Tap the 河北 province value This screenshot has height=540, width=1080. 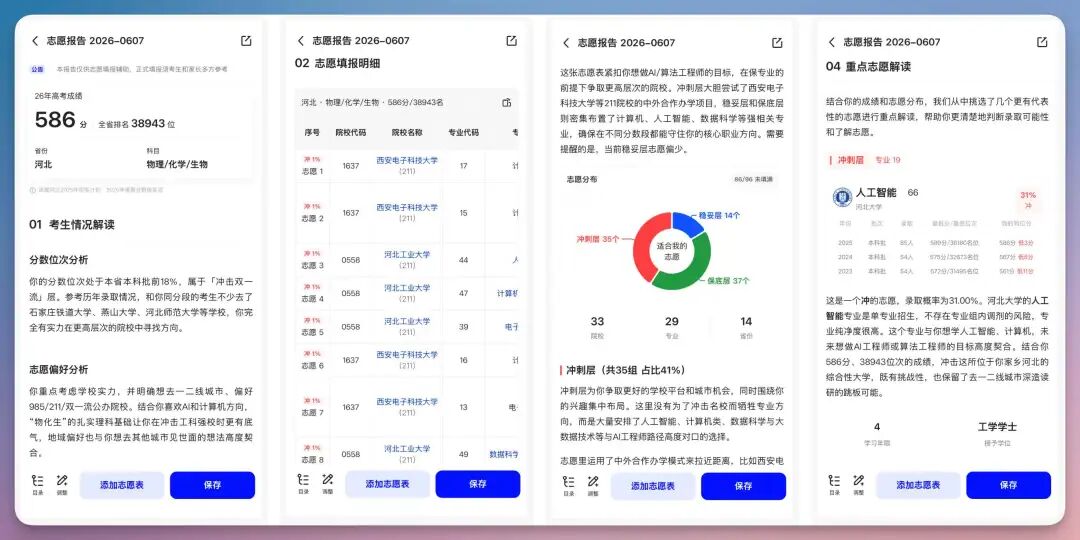point(43,165)
